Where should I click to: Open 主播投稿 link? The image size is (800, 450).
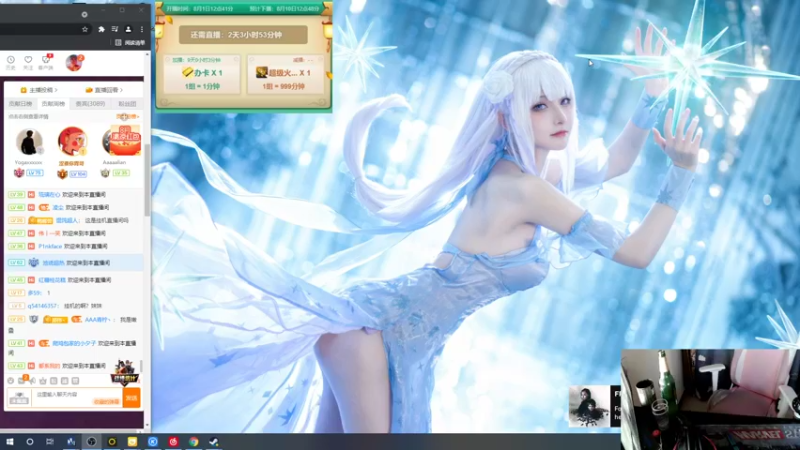point(39,90)
